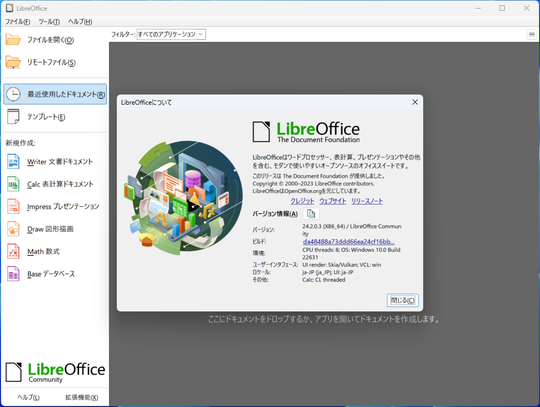This screenshot has height=407, width=540.
Task: Minimize the LibreOffice window
Action: [x=478, y=8]
